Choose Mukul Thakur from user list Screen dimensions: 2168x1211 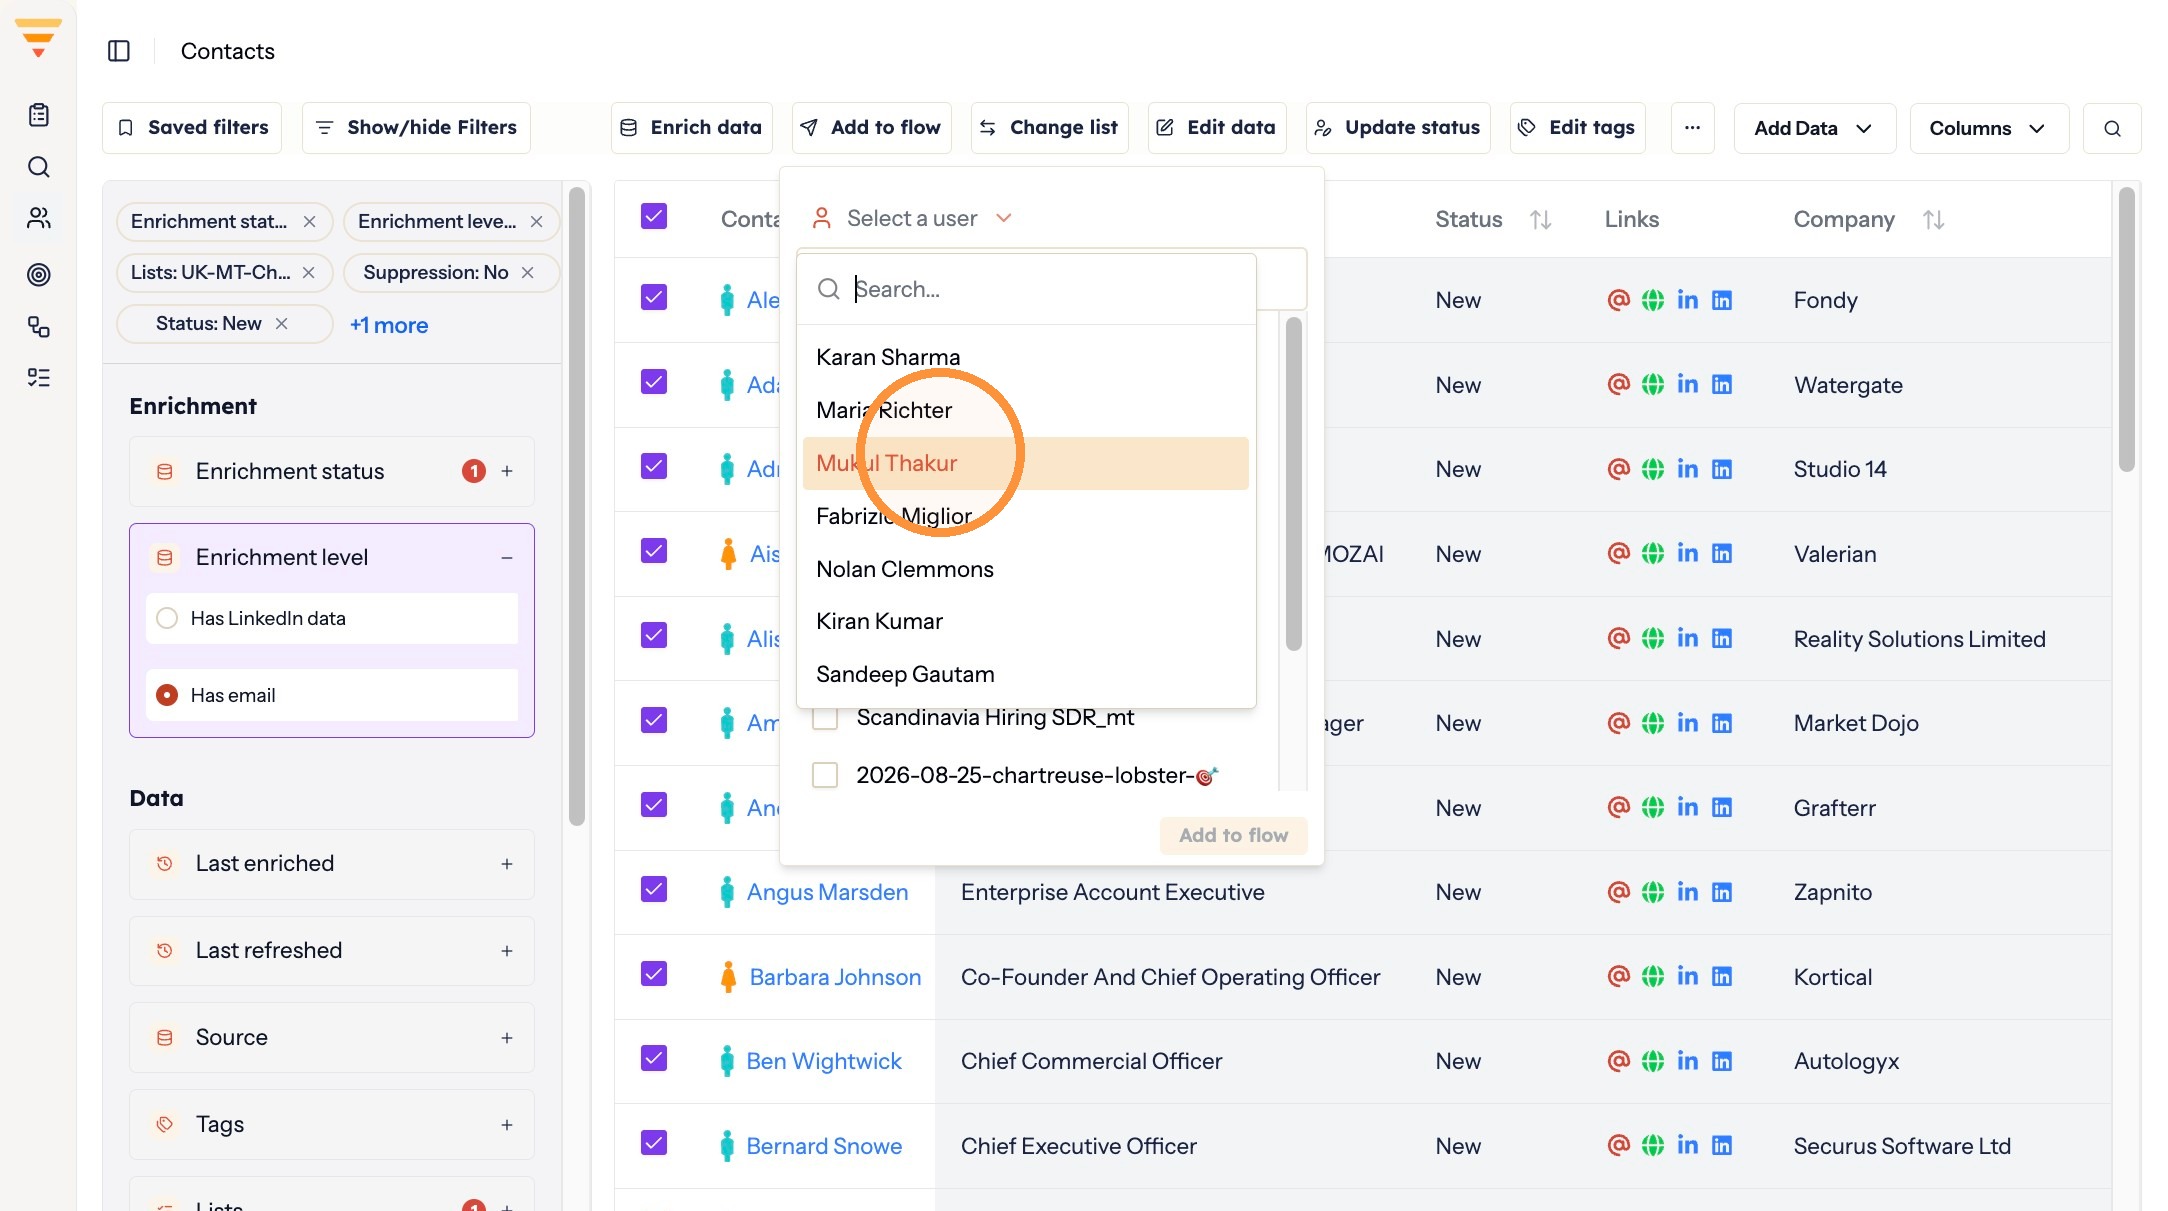1025,463
